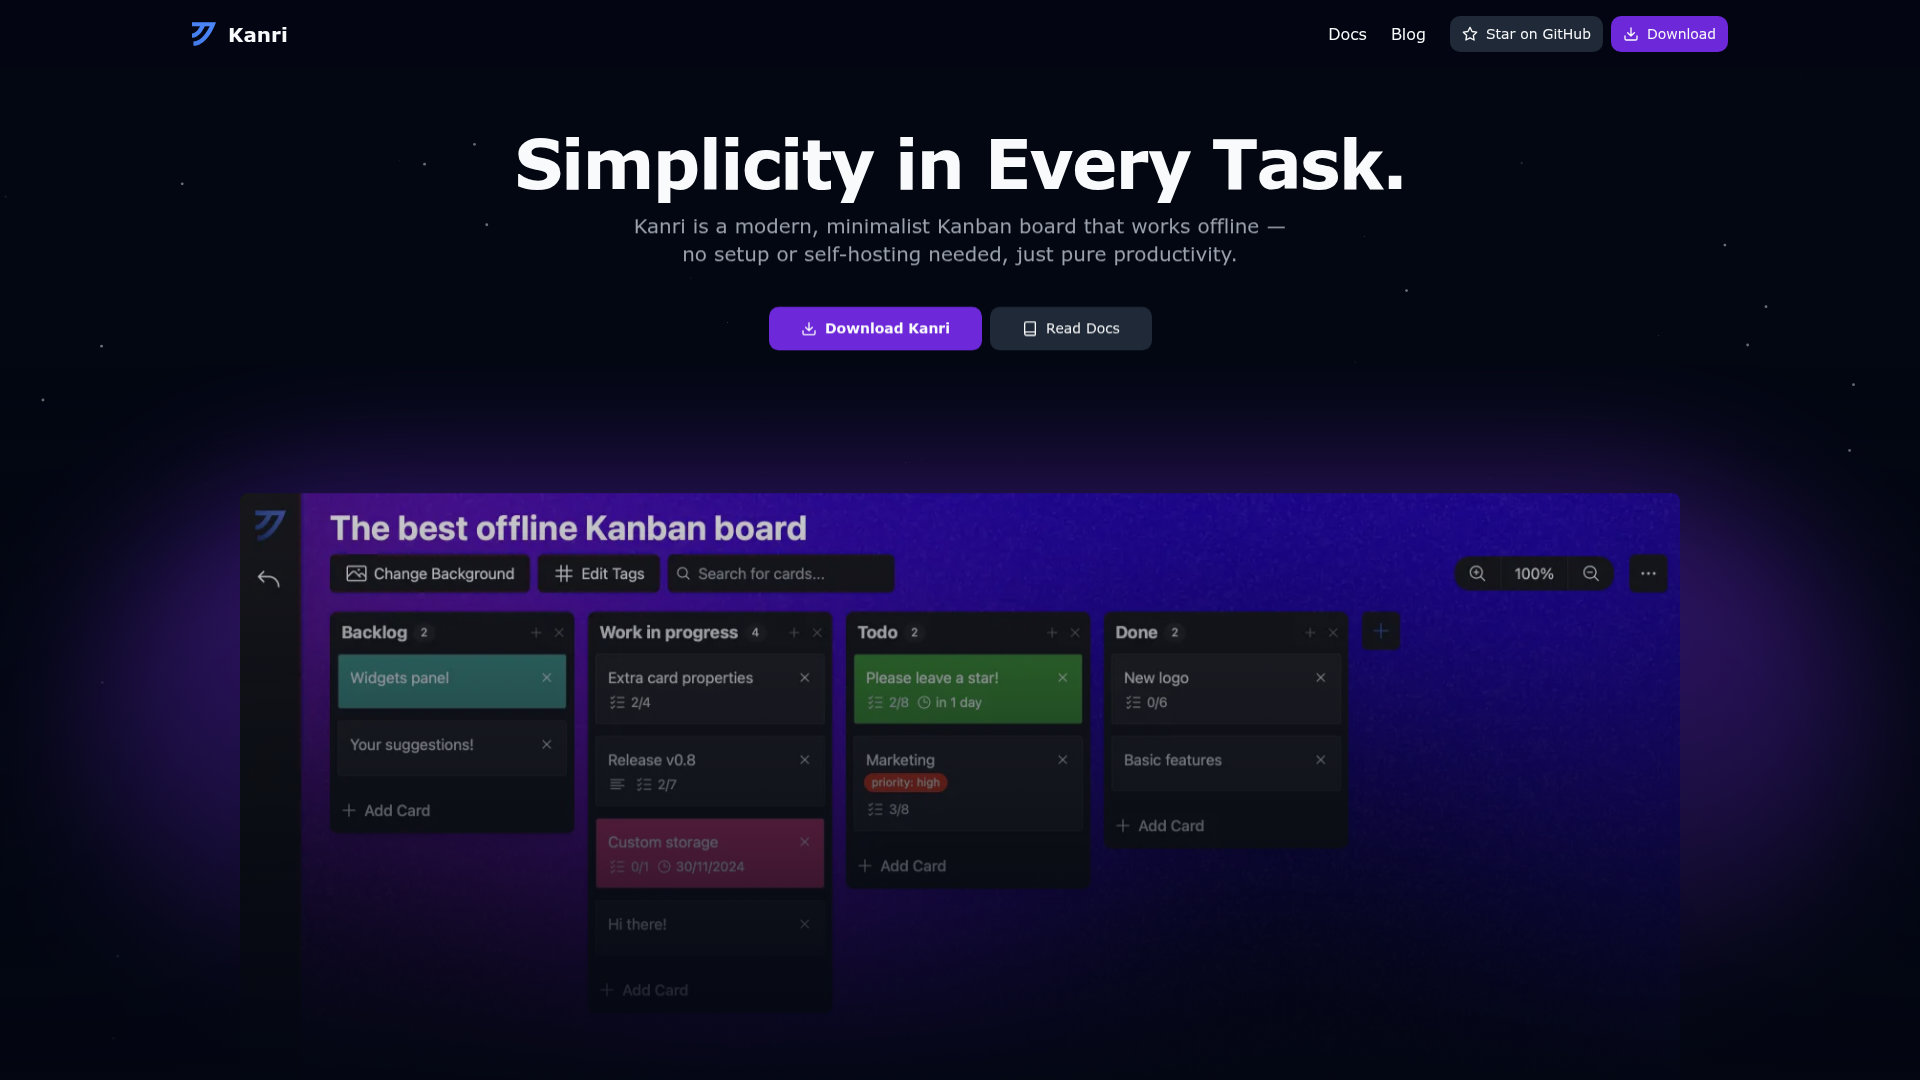This screenshot has height=1080, width=1920.
Task: Click the 100% zoom level indicator
Action: [1534, 574]
